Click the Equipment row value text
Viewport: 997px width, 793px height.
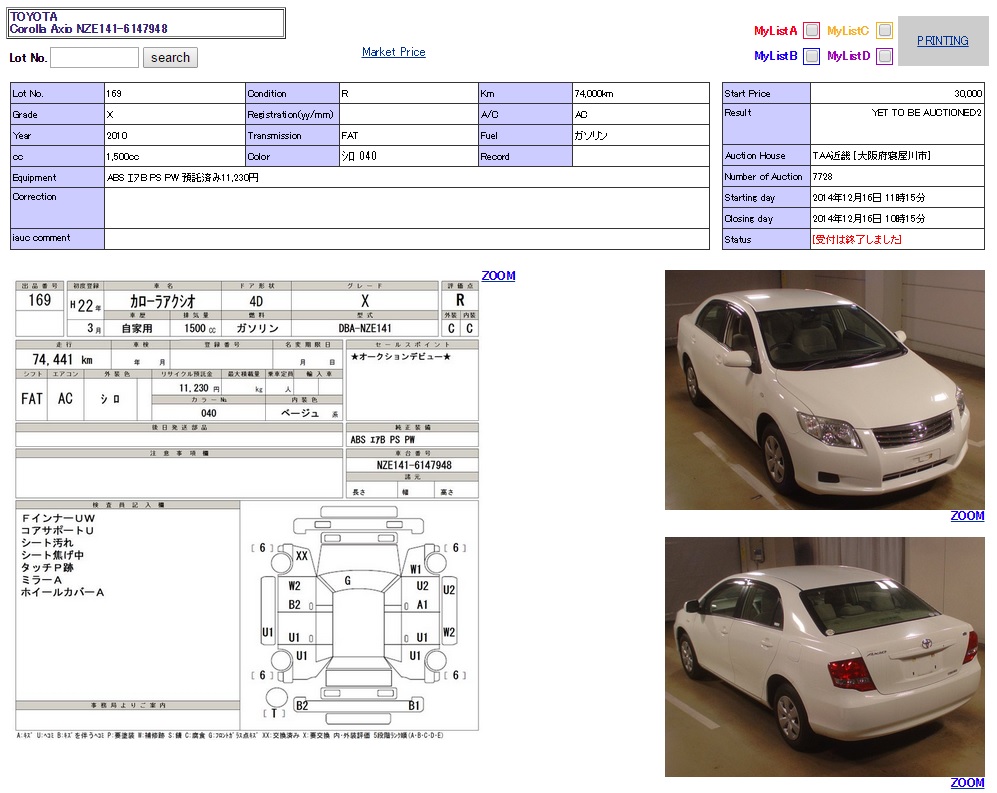(x=183, y=178)
